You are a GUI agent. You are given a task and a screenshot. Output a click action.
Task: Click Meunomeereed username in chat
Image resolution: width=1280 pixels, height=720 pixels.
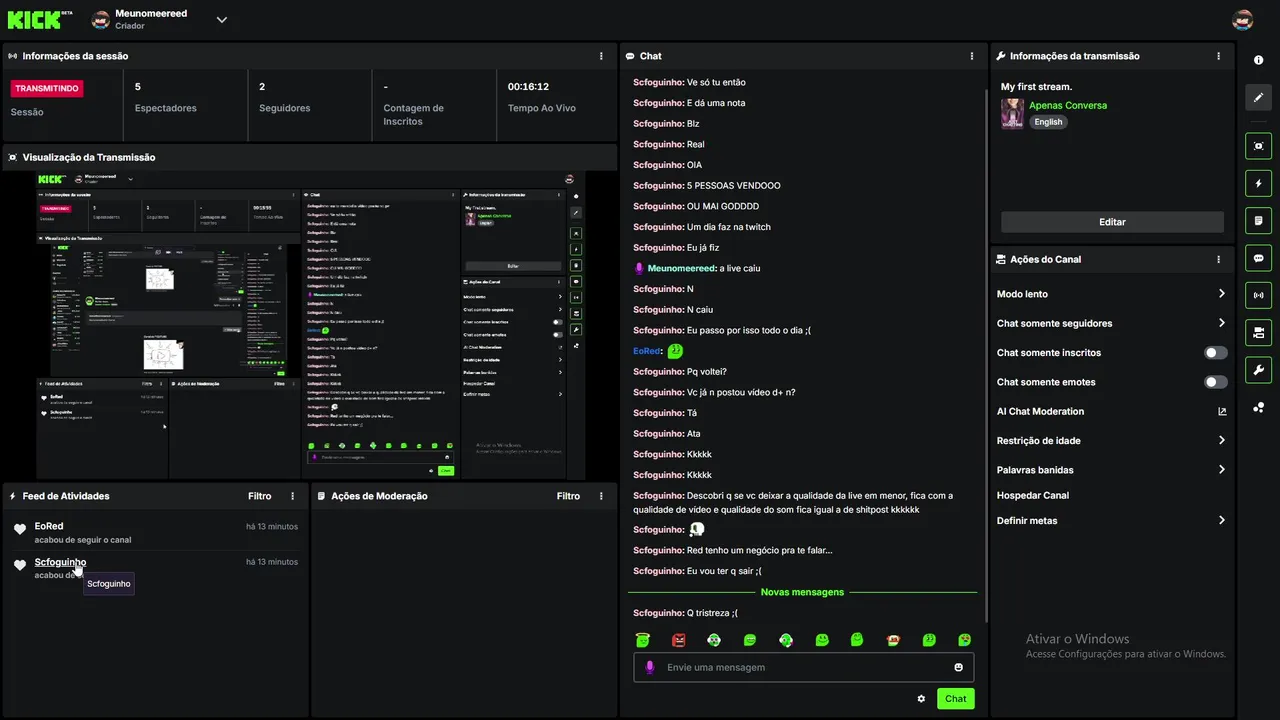click(682, 268)
